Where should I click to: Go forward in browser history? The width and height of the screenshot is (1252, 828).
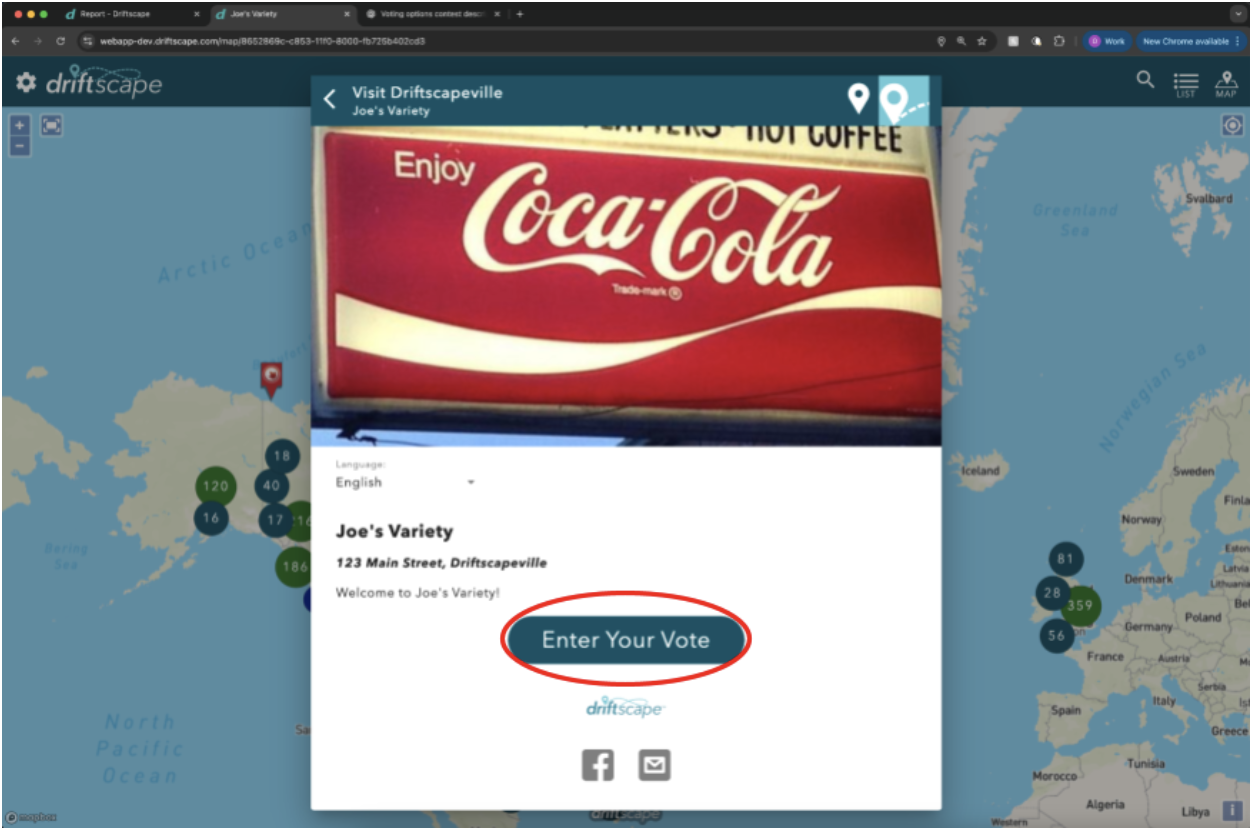[x=37, y=41]
